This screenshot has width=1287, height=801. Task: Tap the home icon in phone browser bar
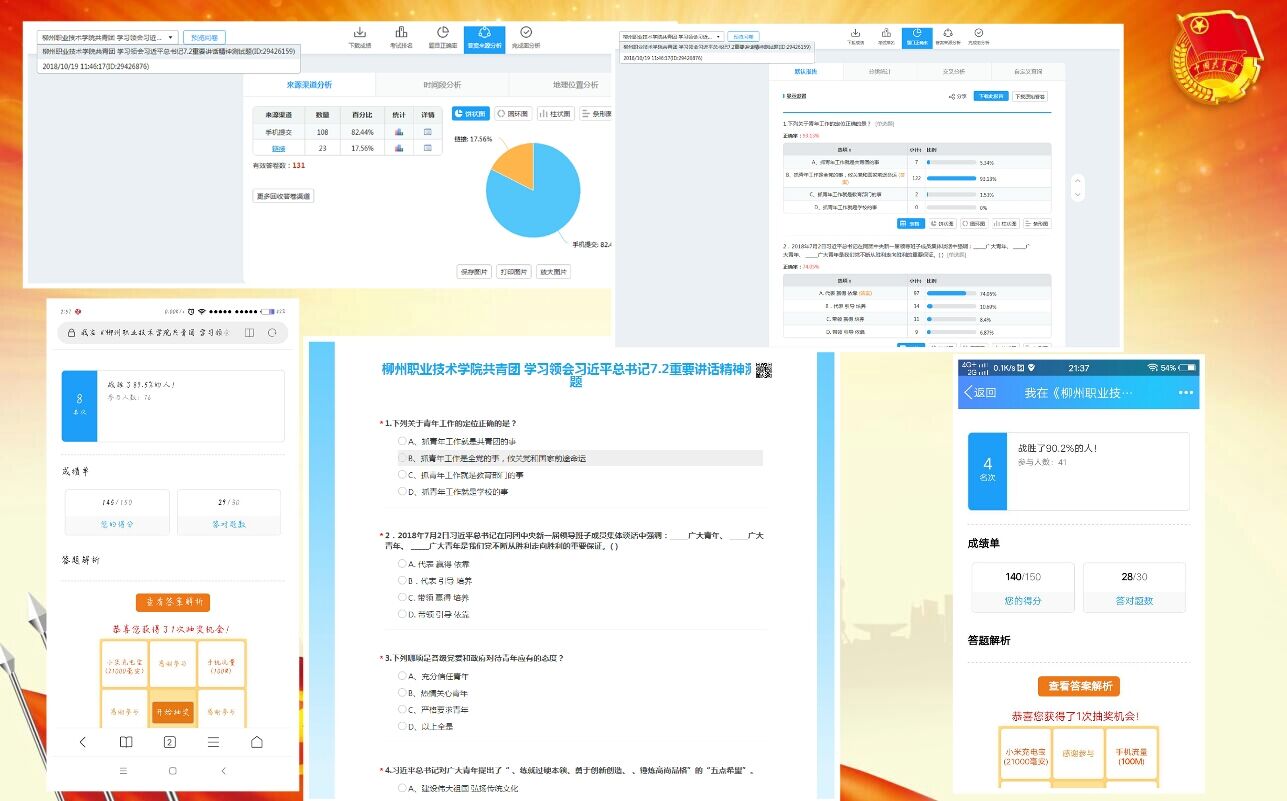pos(257,742)
